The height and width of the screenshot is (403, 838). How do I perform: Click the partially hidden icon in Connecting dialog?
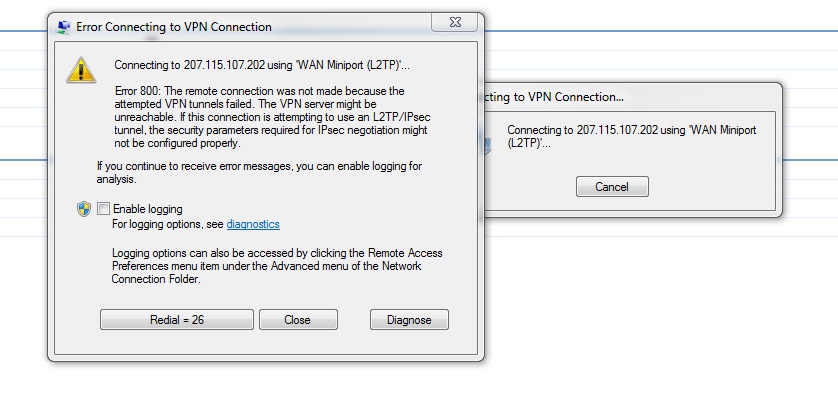(x=487, y=145)
